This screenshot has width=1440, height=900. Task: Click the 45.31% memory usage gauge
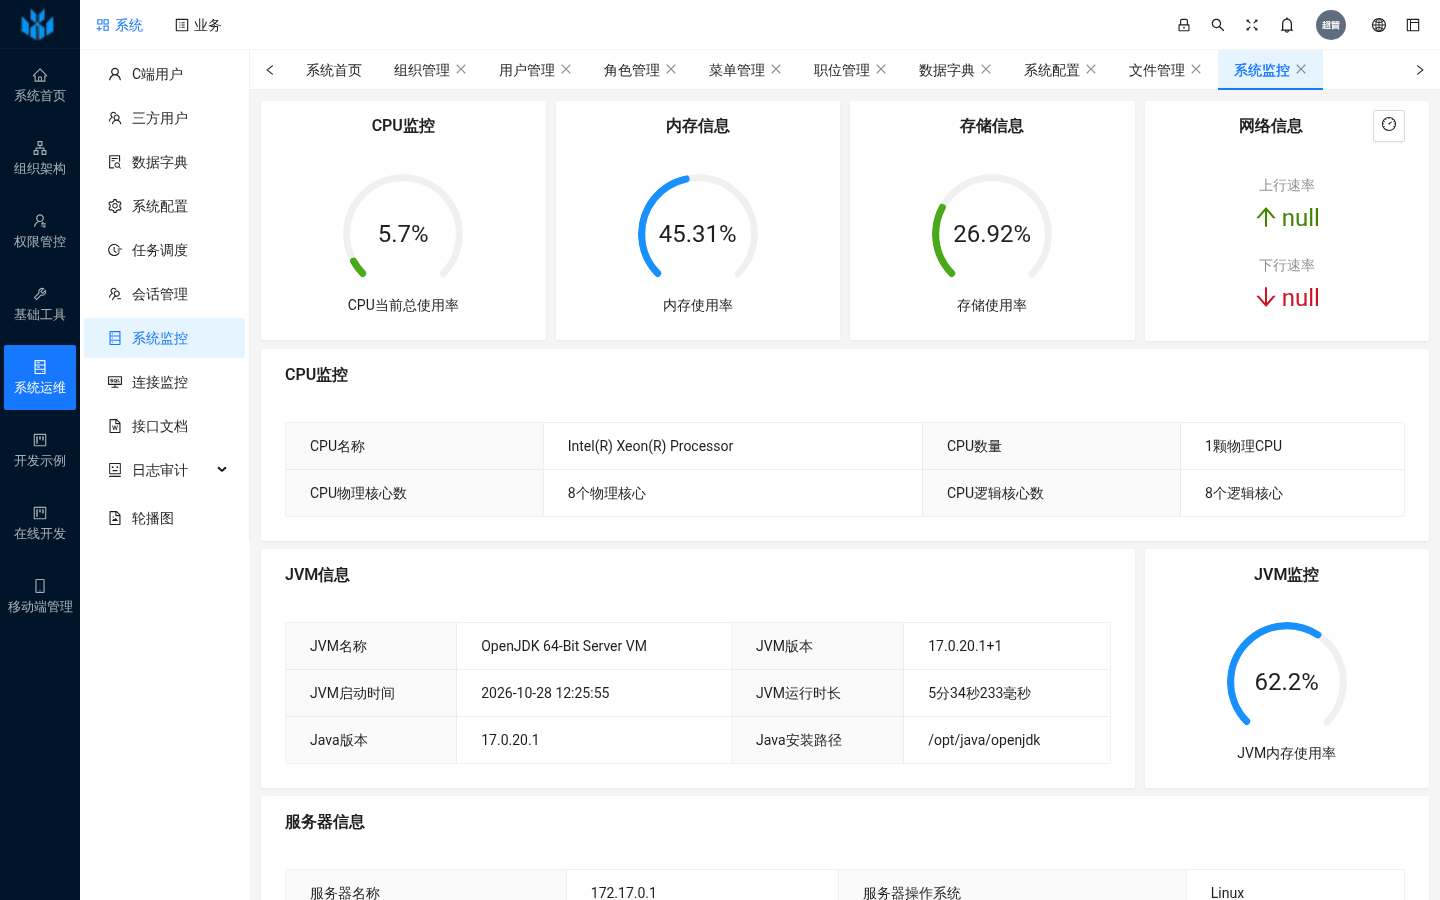[698, 232]
